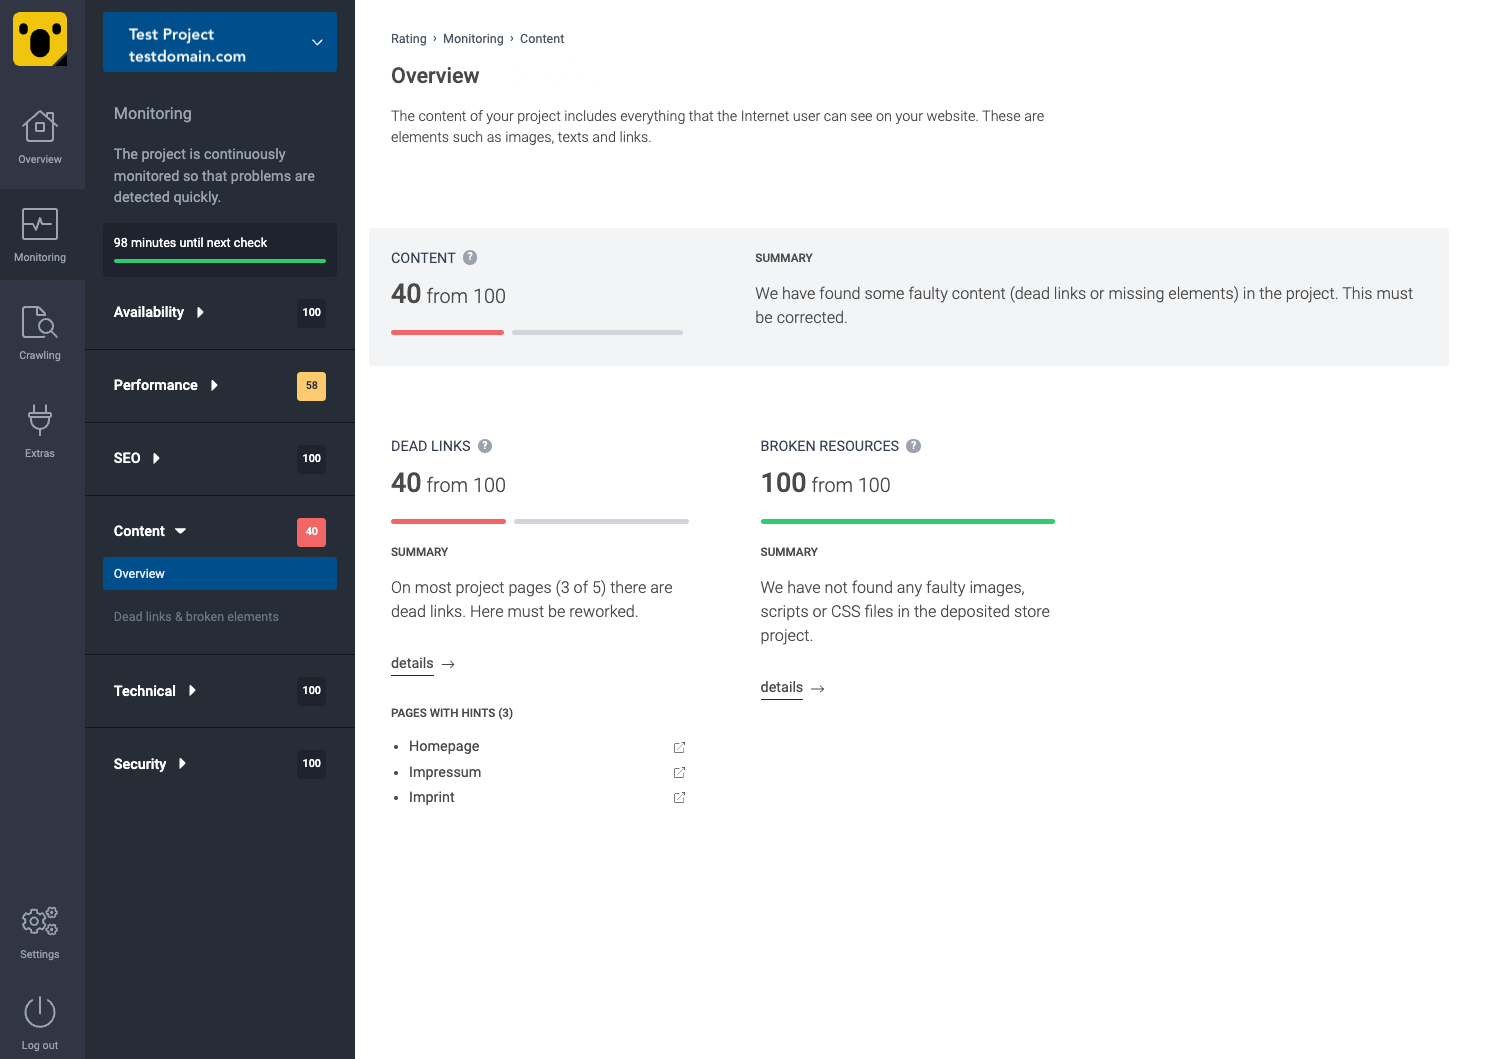Click 'PAGES WITH HINTS (3)' heading

coord(452,713)
